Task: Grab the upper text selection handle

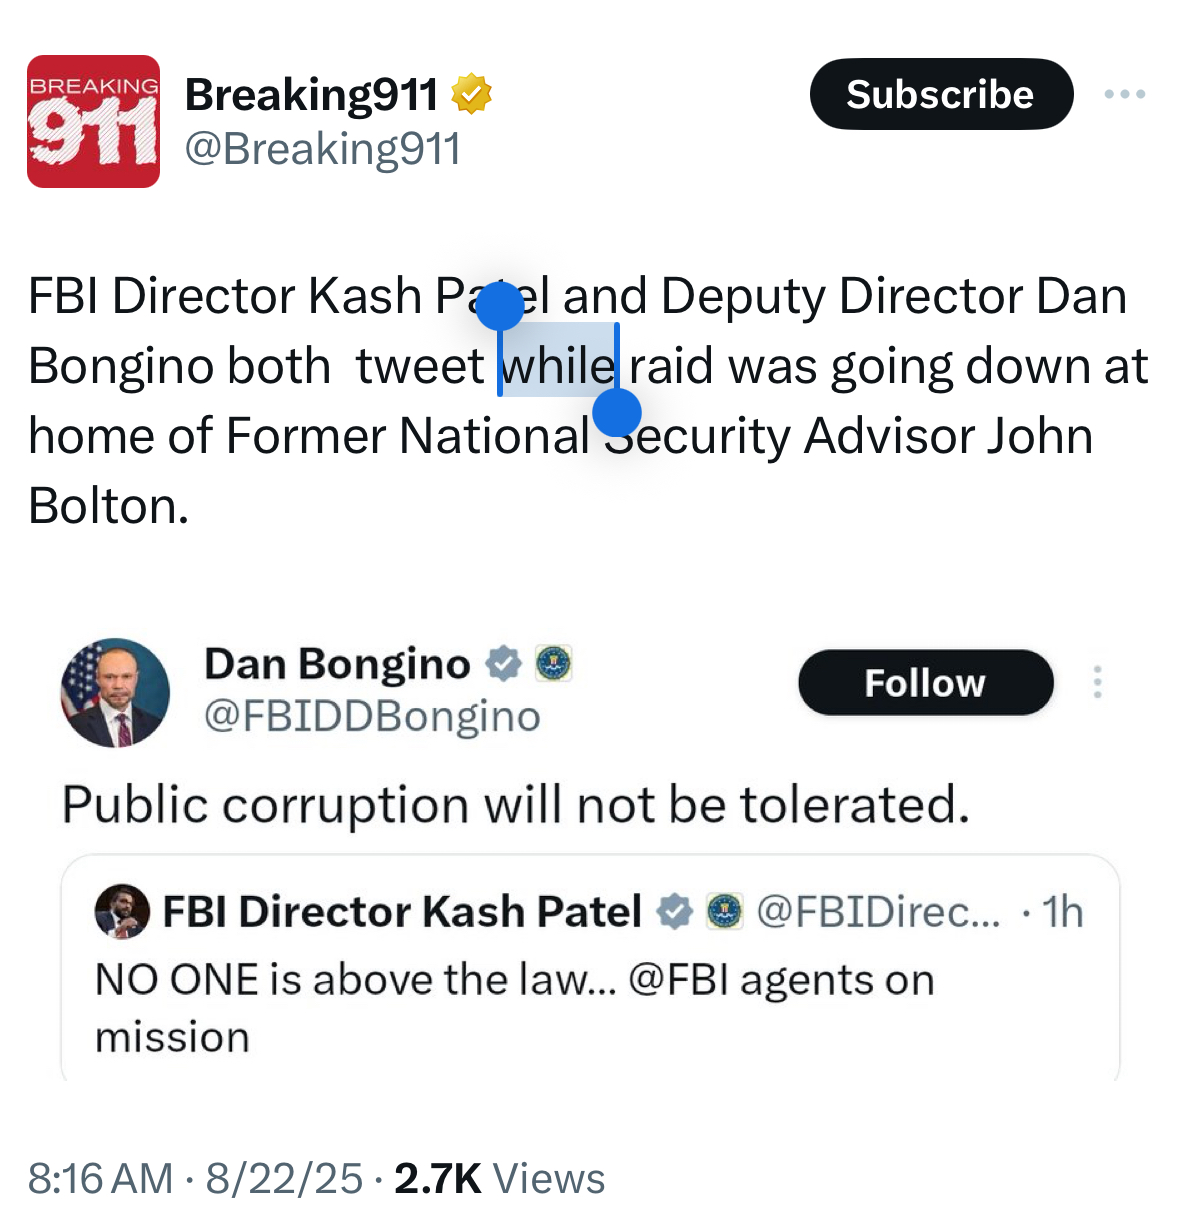Action: [x=500, y=306]
